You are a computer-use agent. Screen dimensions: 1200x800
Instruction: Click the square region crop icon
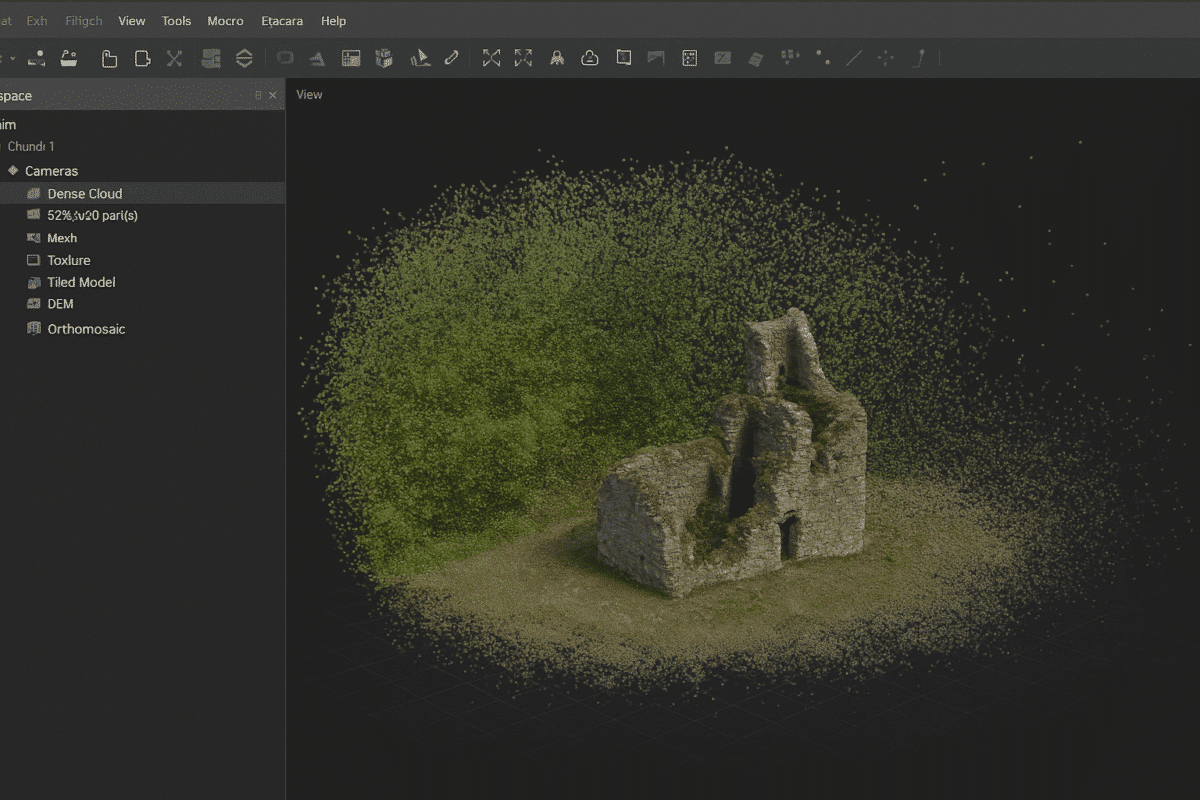pos(624,58)
